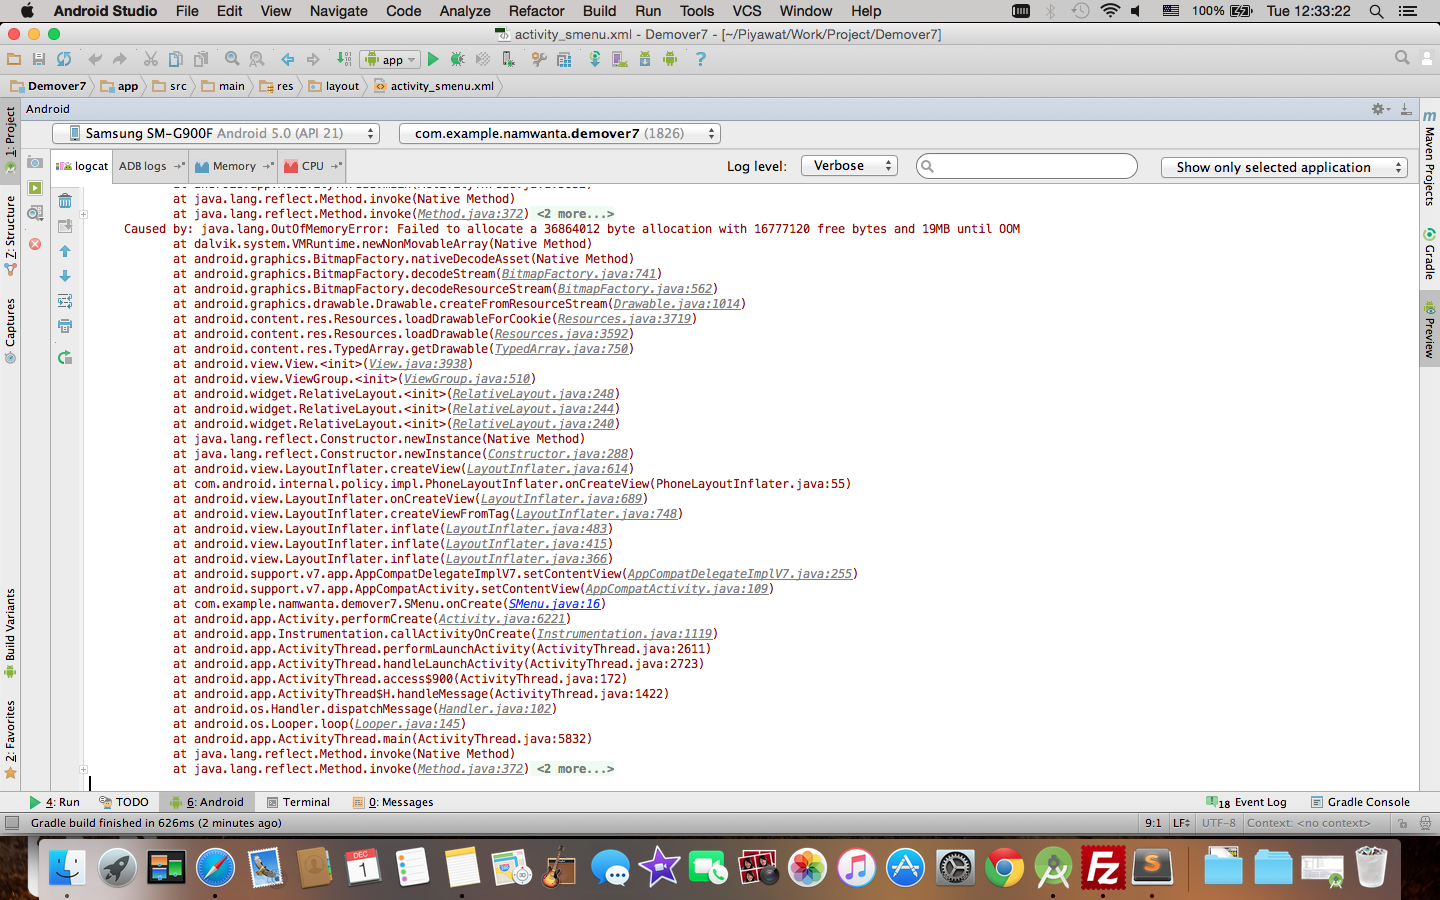Click the Make Project icon
The height and width of the screenshot is (900, 1440).
(x=343, y=59)
